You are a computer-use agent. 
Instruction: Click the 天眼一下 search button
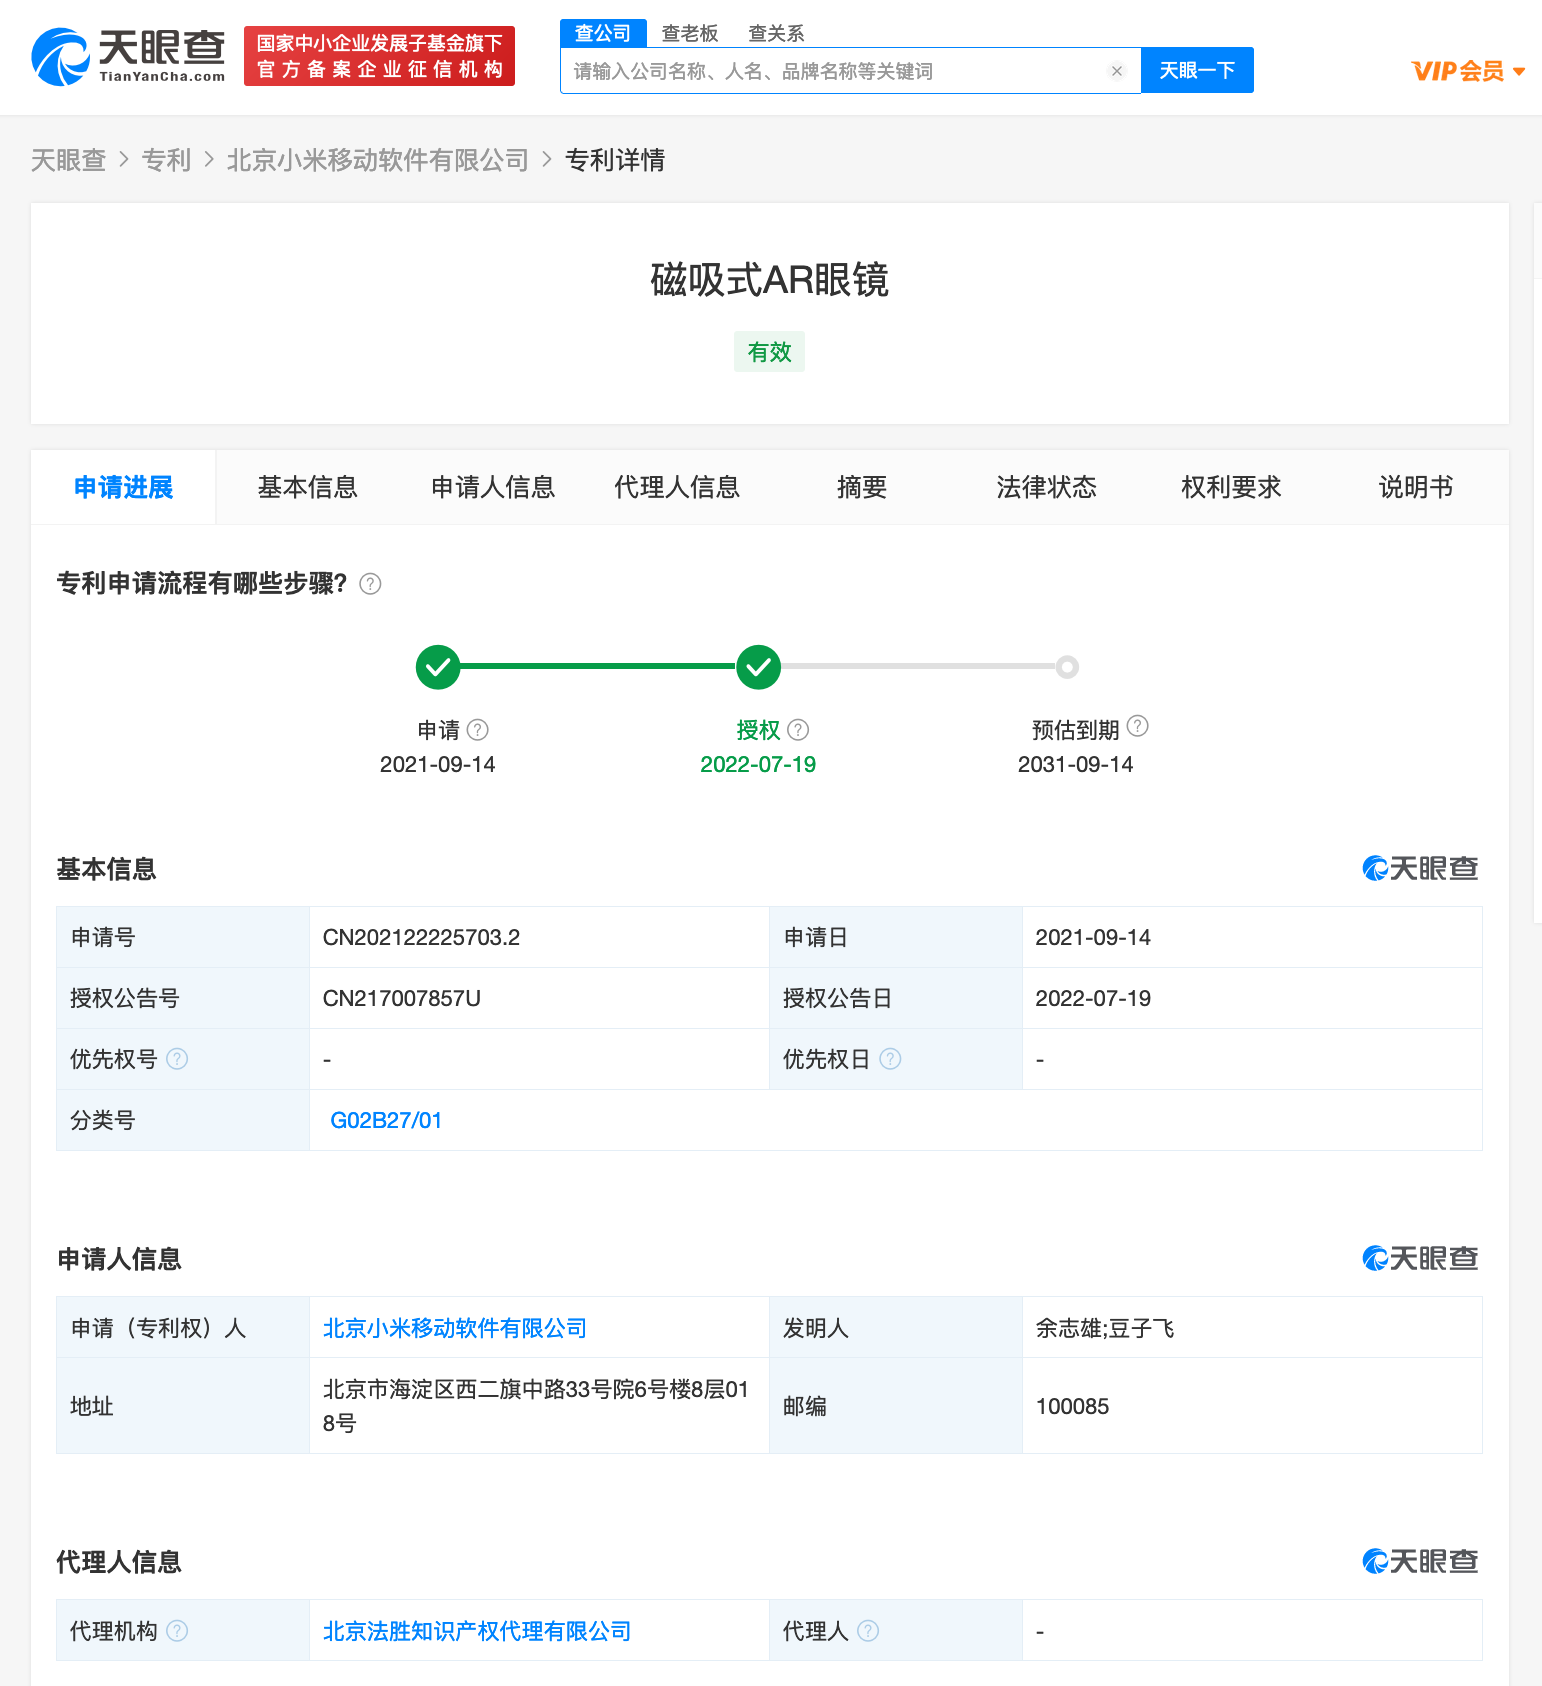tap(1197, 70)
